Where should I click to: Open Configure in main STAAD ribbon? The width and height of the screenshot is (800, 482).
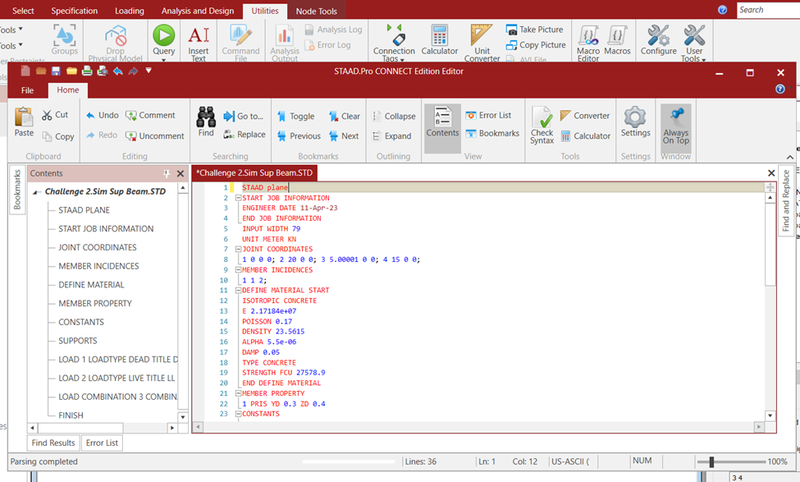pyautogui.click(x=658, y=40)
